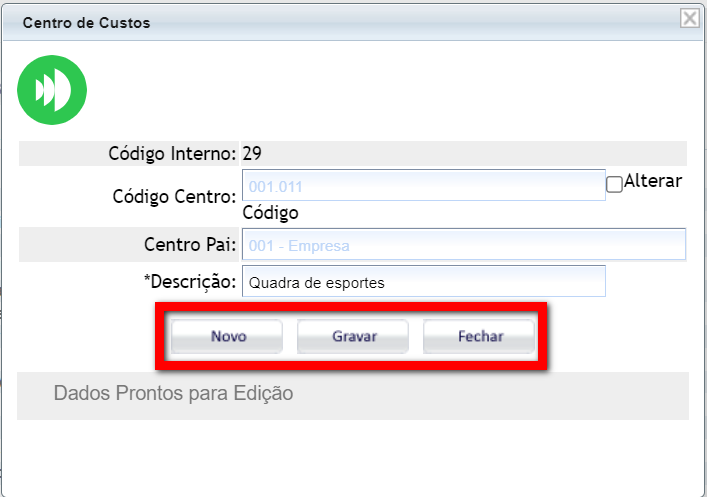Click the Alterar text beside the checkbox

click(652, 182)
